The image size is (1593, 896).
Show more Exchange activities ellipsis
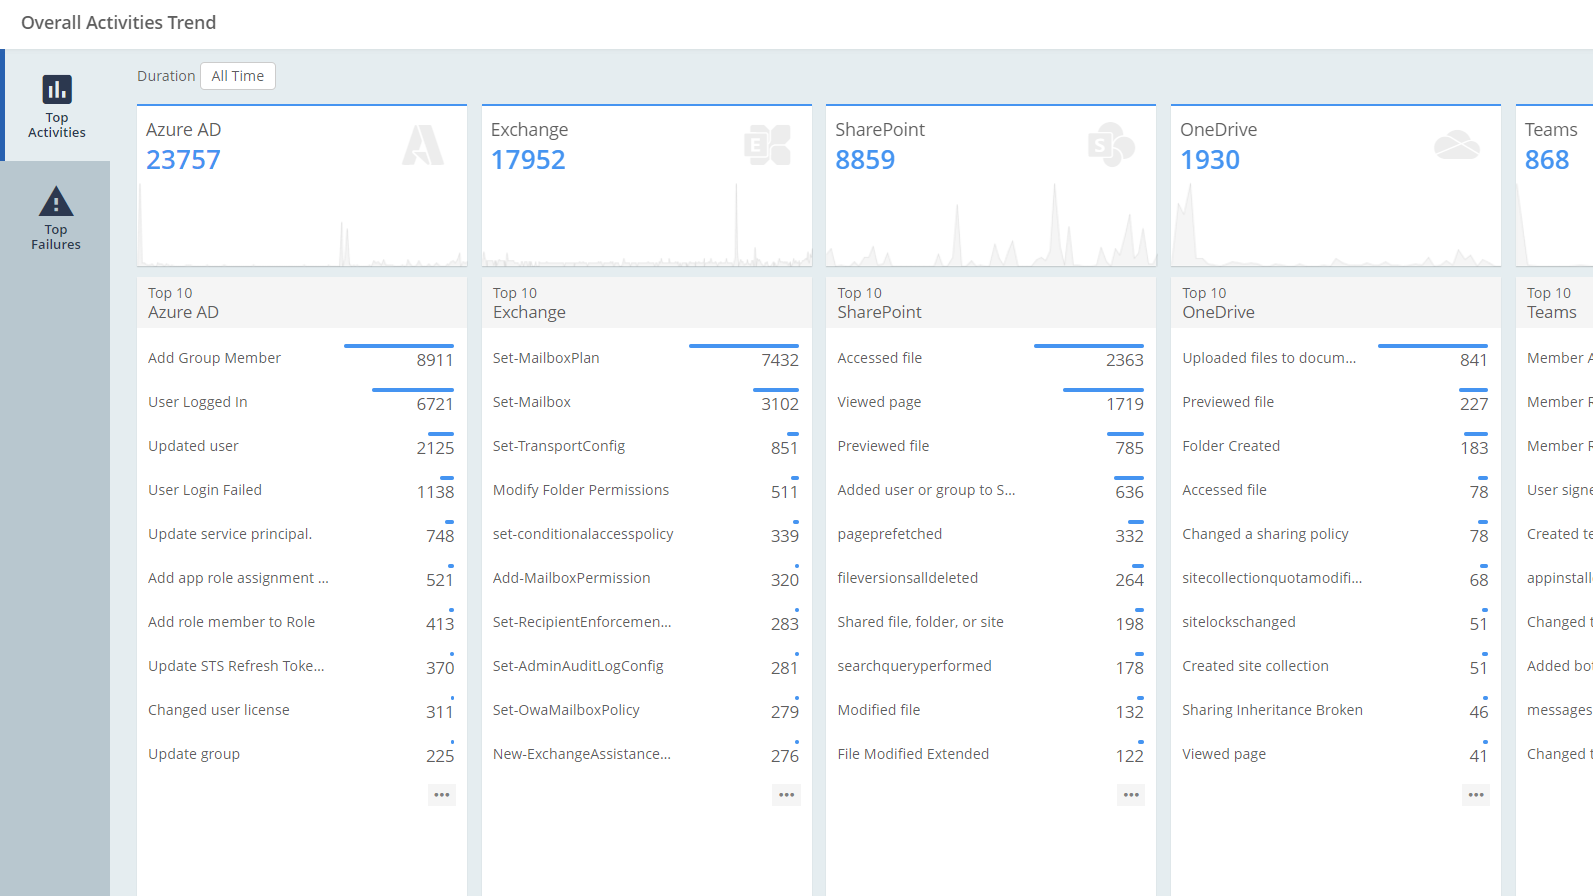pos(787,795)
